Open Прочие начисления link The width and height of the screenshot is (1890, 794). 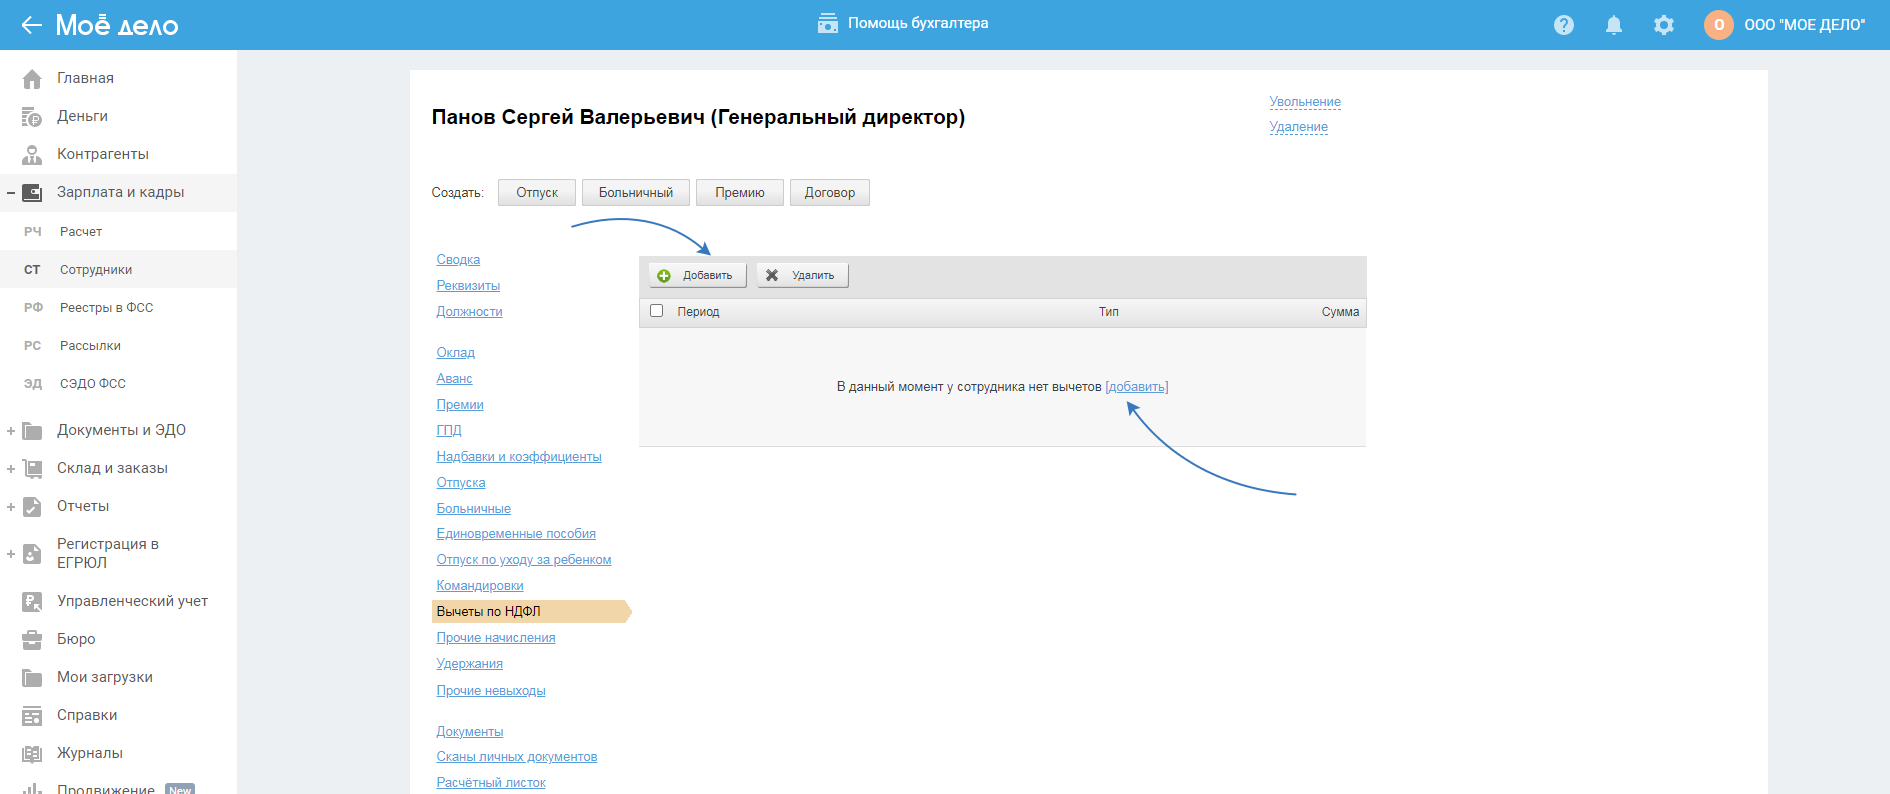[x=496, y=637]
